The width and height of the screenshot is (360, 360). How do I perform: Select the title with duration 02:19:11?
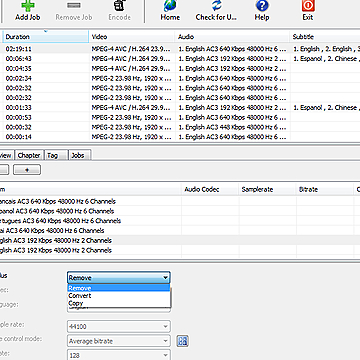(x=180, y=49)
